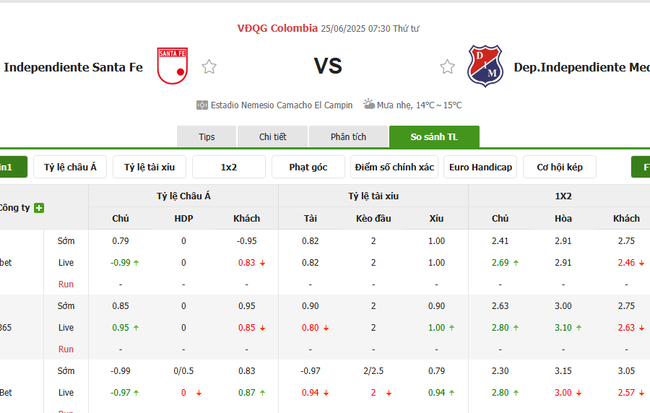Open Điểm số chính xác odds

395,167
